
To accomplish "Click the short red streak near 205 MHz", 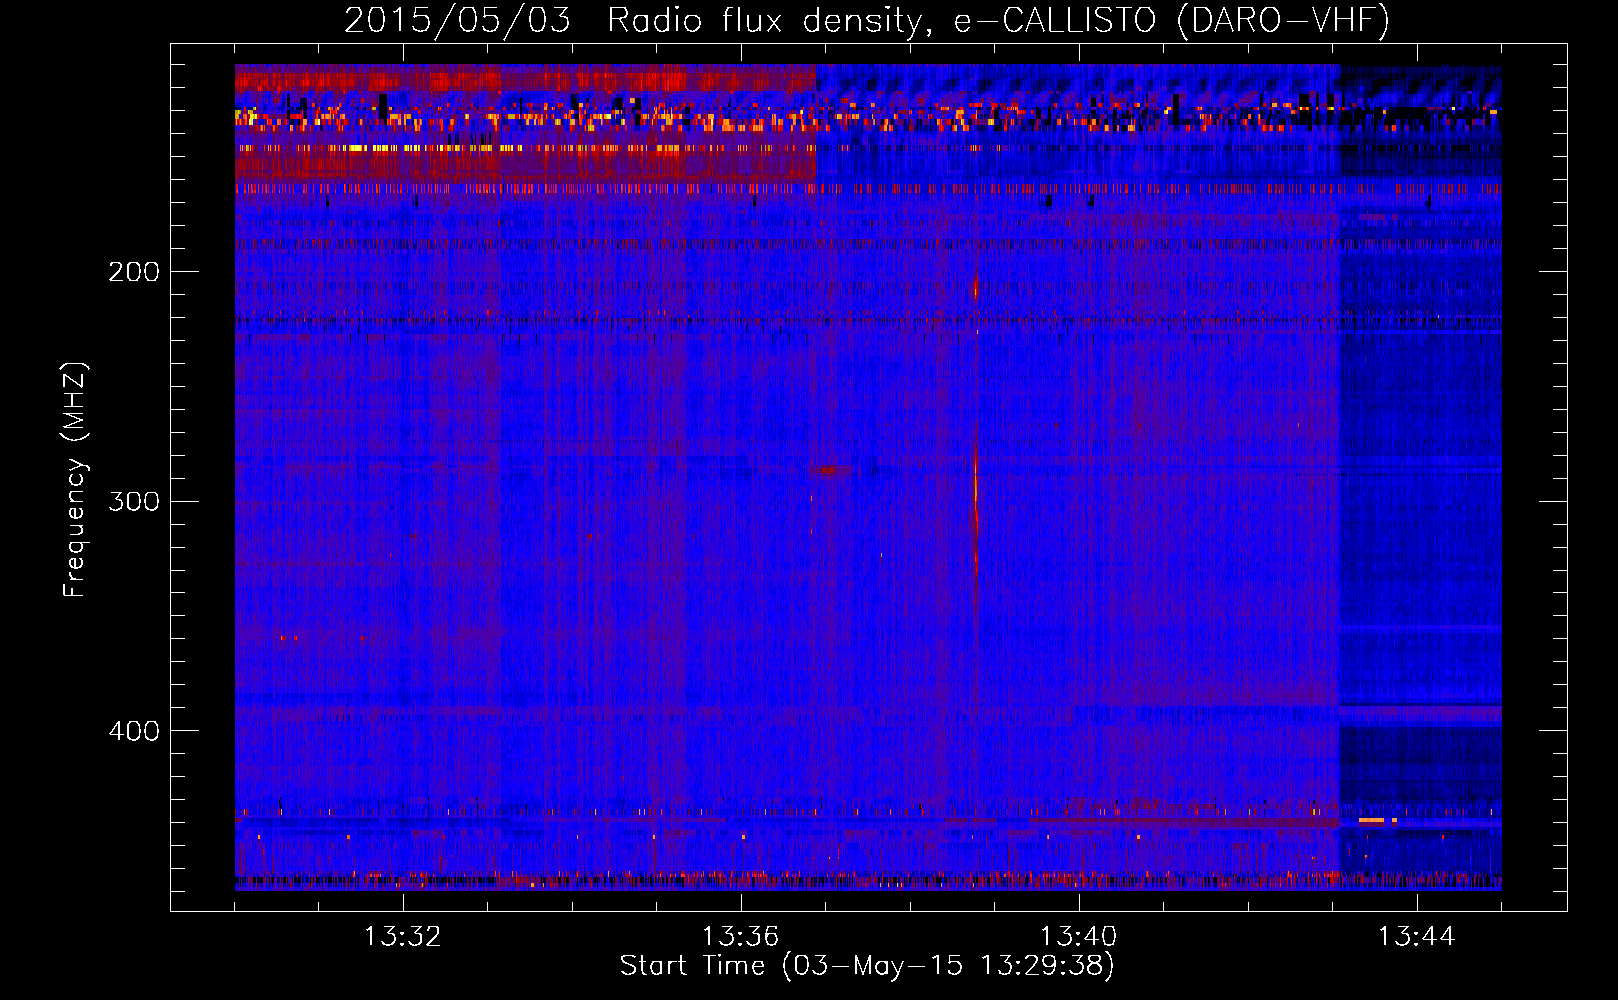I will [975, 288].
